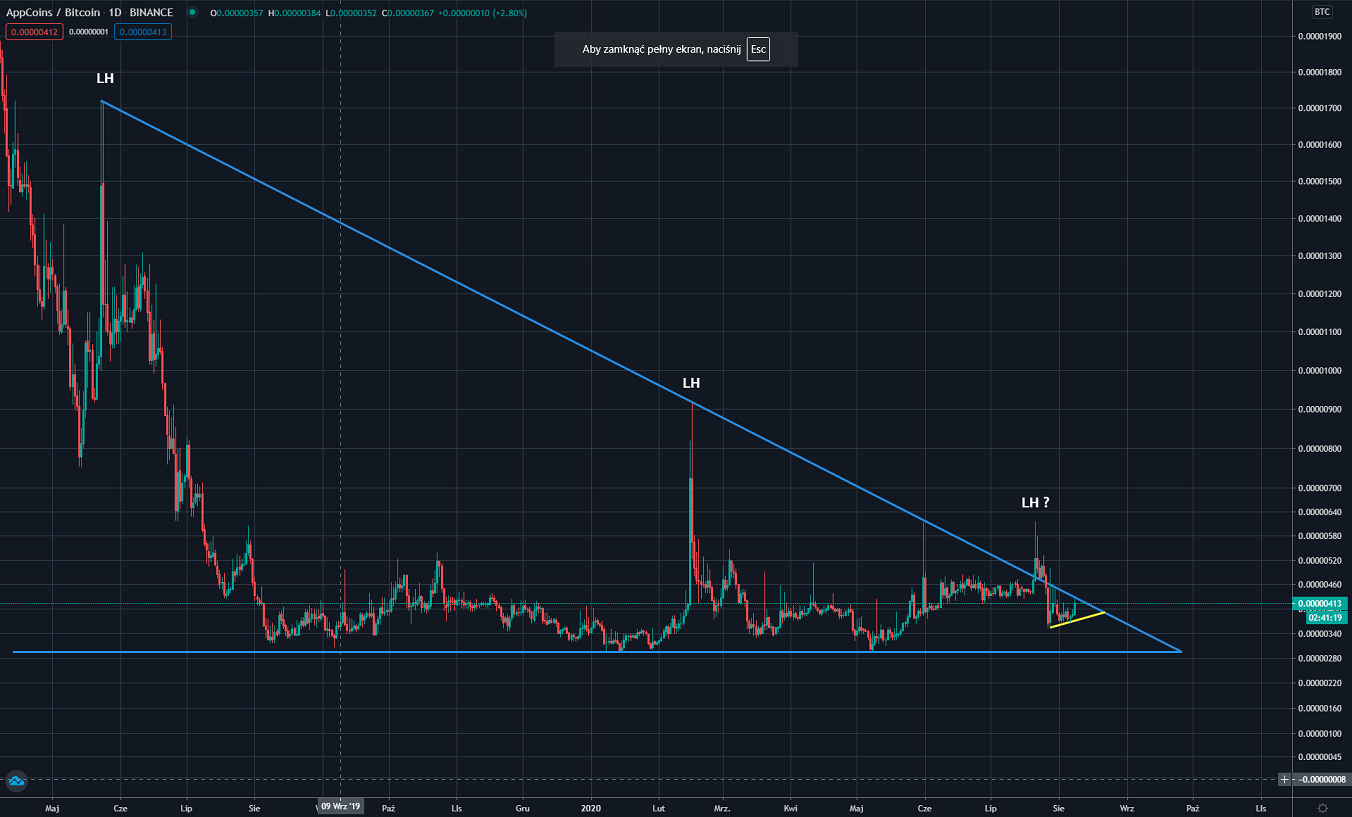
Task: Click the 0.00001300 price axis label
Action: (1319, 256)
